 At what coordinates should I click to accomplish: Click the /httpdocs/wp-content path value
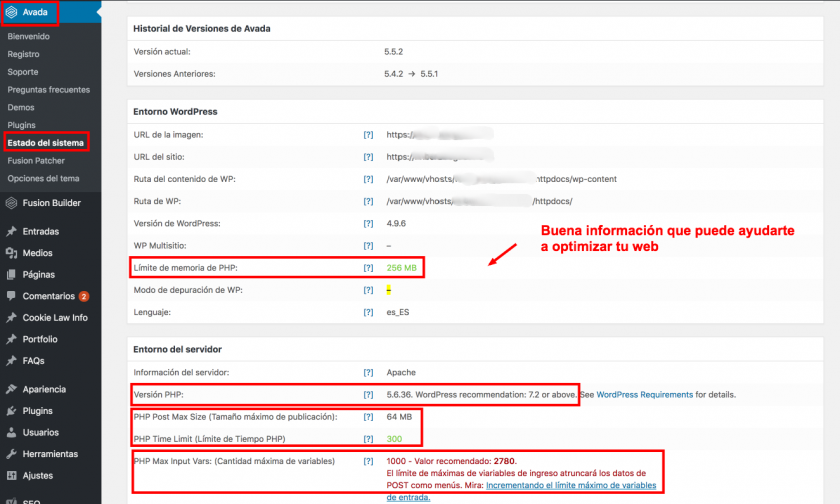tap(576, 179)
